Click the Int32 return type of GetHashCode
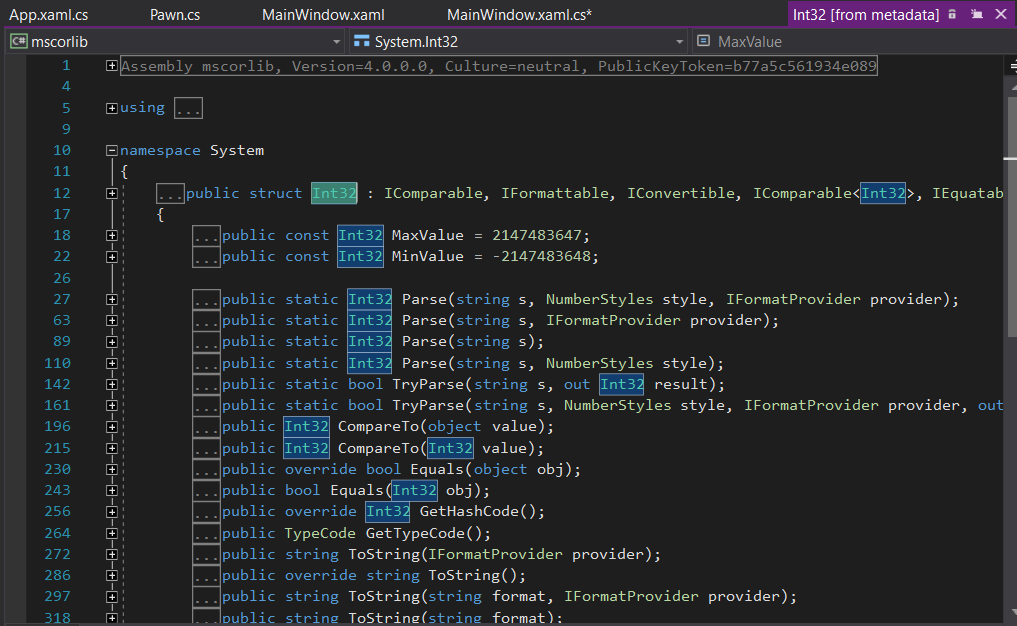The width and height of the screenshot is (1017, 626). click(387, 512)
